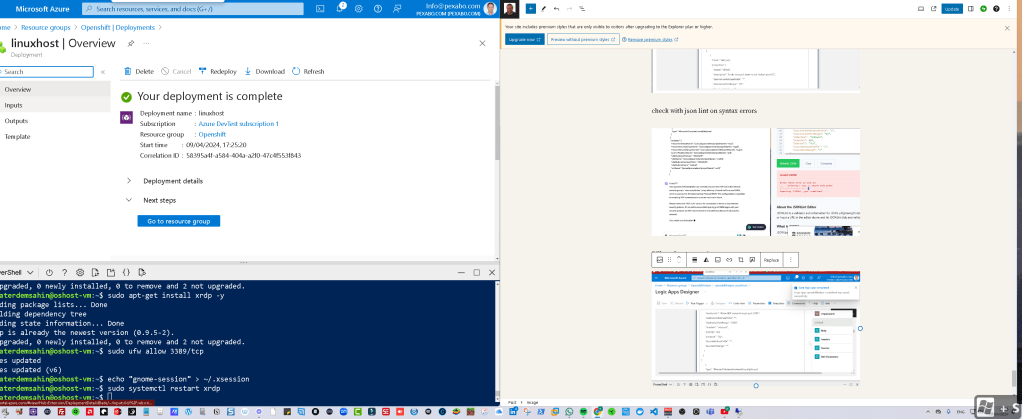Viewport: 1022px width, 419px height.
Task: Select the json lint screenshot image
Action: point(756,182)
